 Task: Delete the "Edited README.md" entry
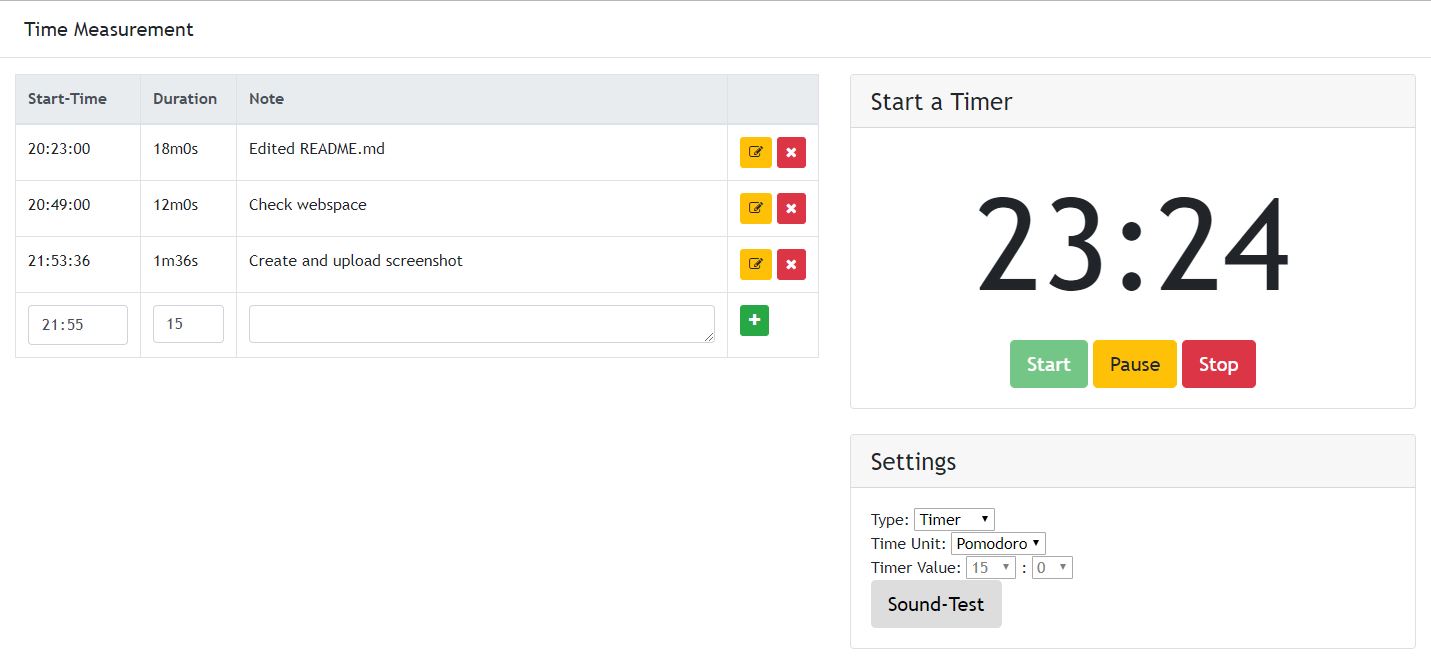coord(791,152)
